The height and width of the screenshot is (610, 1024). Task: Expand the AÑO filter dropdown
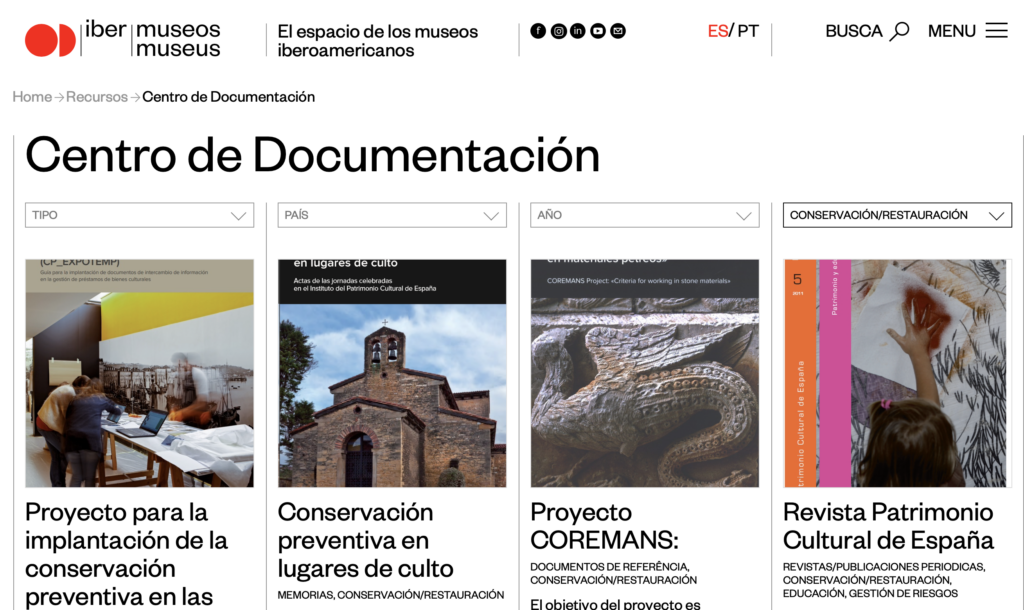(x=645, y=215)
